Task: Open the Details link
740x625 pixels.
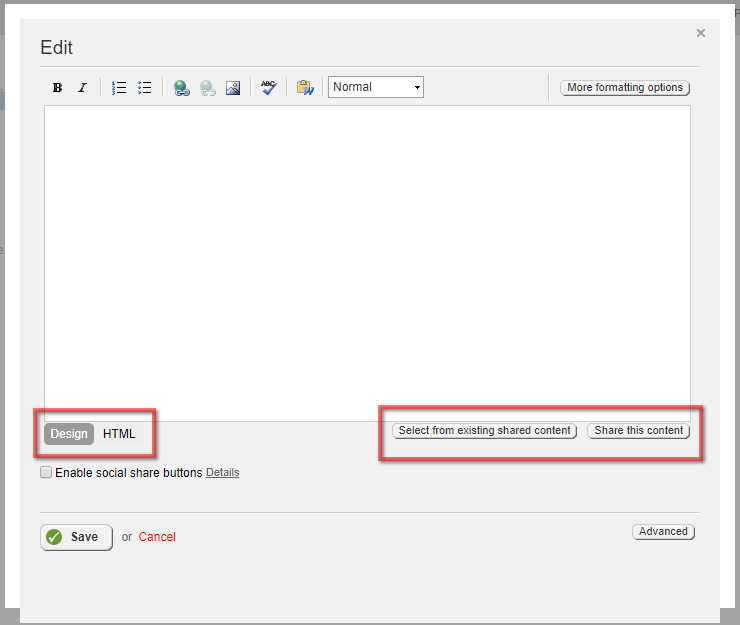Action: click(223, 473)
